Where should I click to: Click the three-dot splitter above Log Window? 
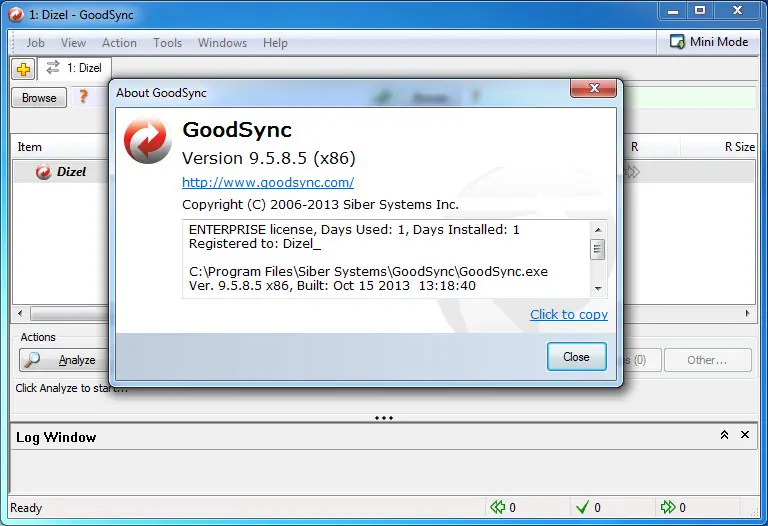coord(384,418)
